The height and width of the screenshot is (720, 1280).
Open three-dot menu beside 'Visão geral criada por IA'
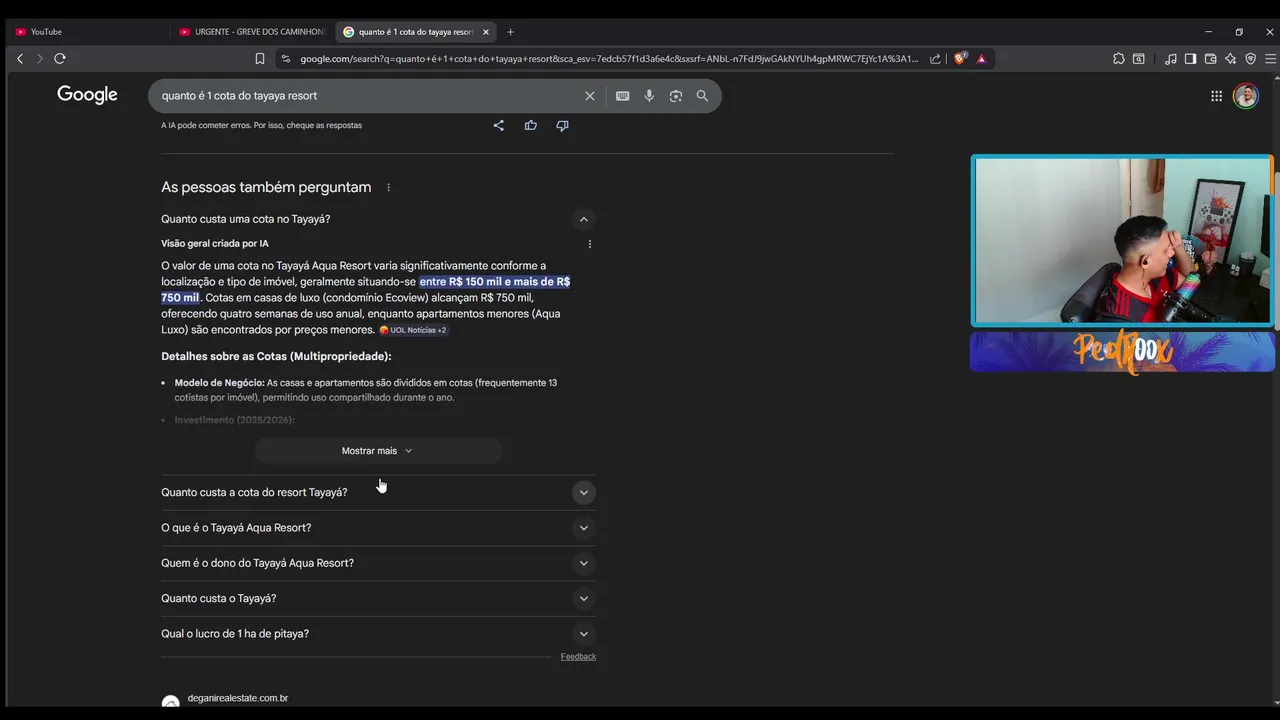(589, 244)
